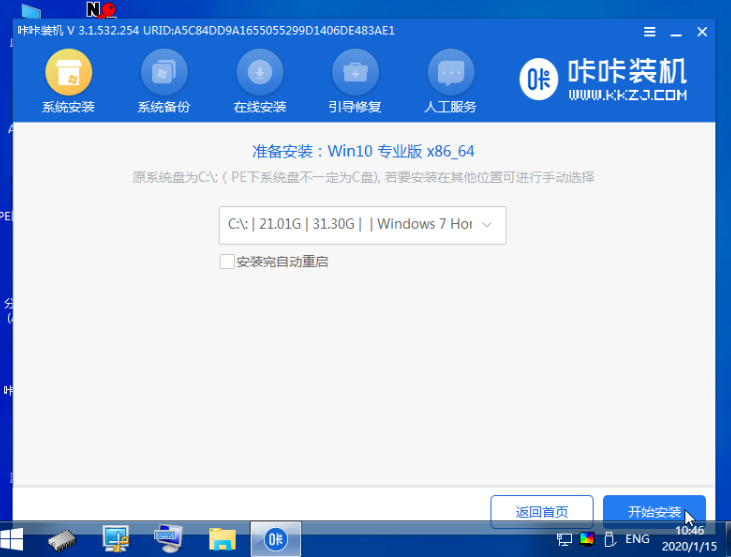
Task: Click the 准备安装：Win10 专业版 x86_64 heading
Action: click(x=363, y=151)
